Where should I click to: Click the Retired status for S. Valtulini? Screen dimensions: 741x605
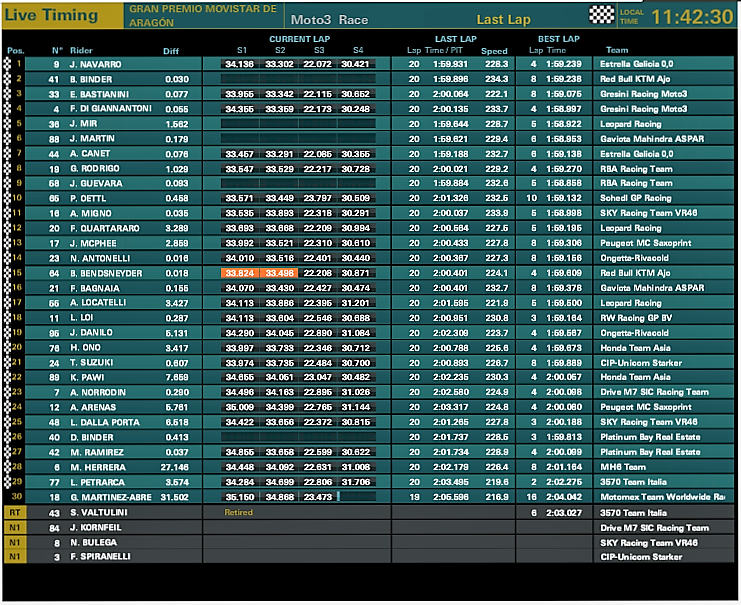click(238, 512)
